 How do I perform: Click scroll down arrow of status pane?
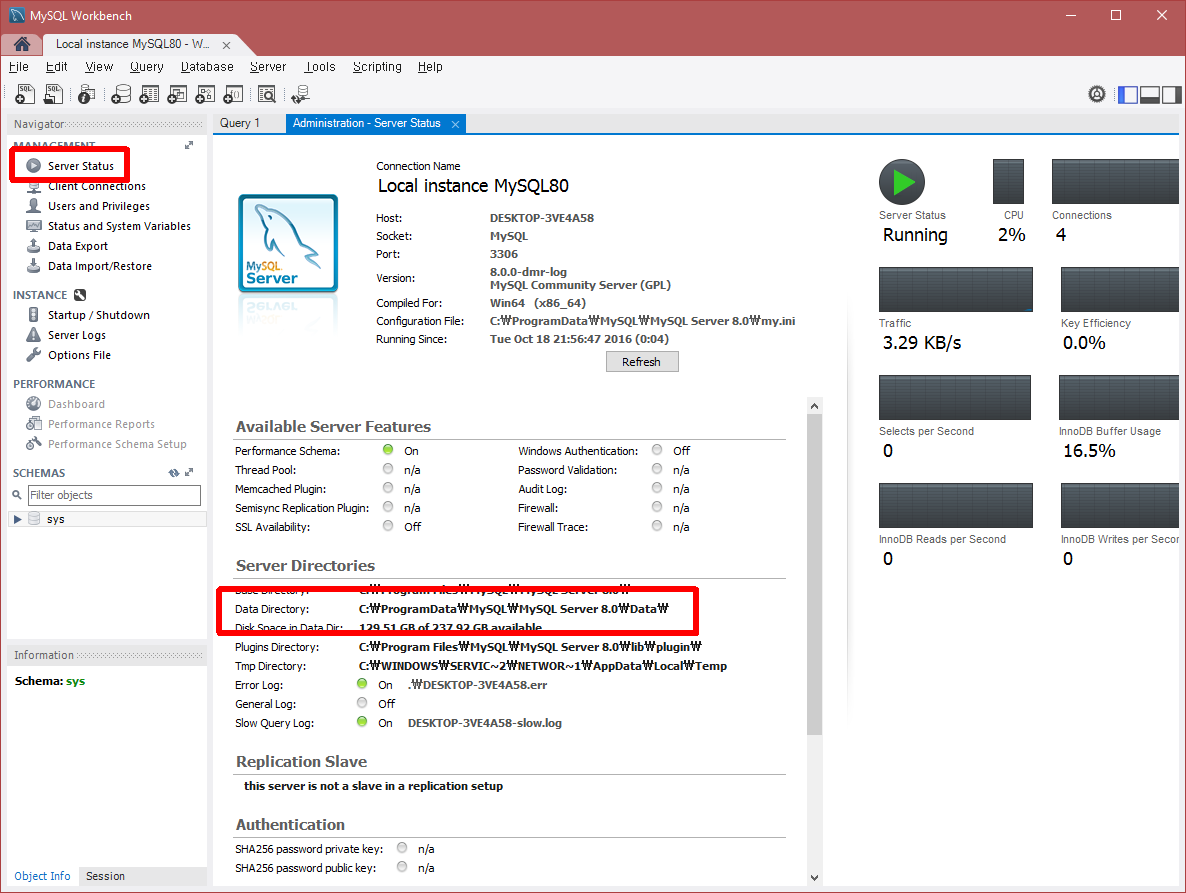pos(815,878)
